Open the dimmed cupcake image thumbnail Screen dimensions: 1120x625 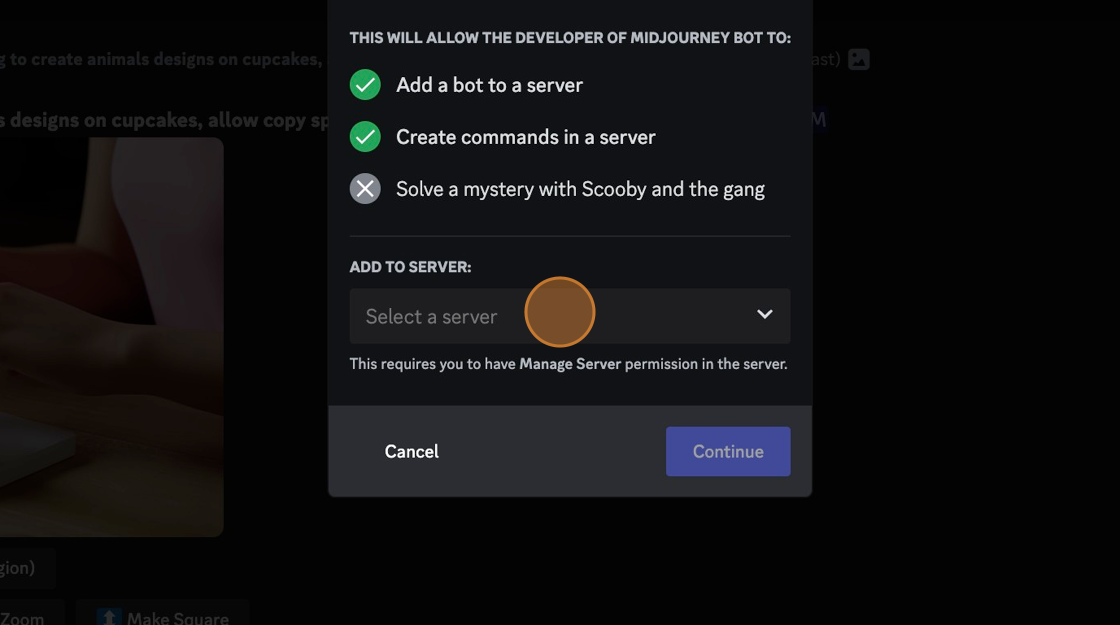point(111,337)
